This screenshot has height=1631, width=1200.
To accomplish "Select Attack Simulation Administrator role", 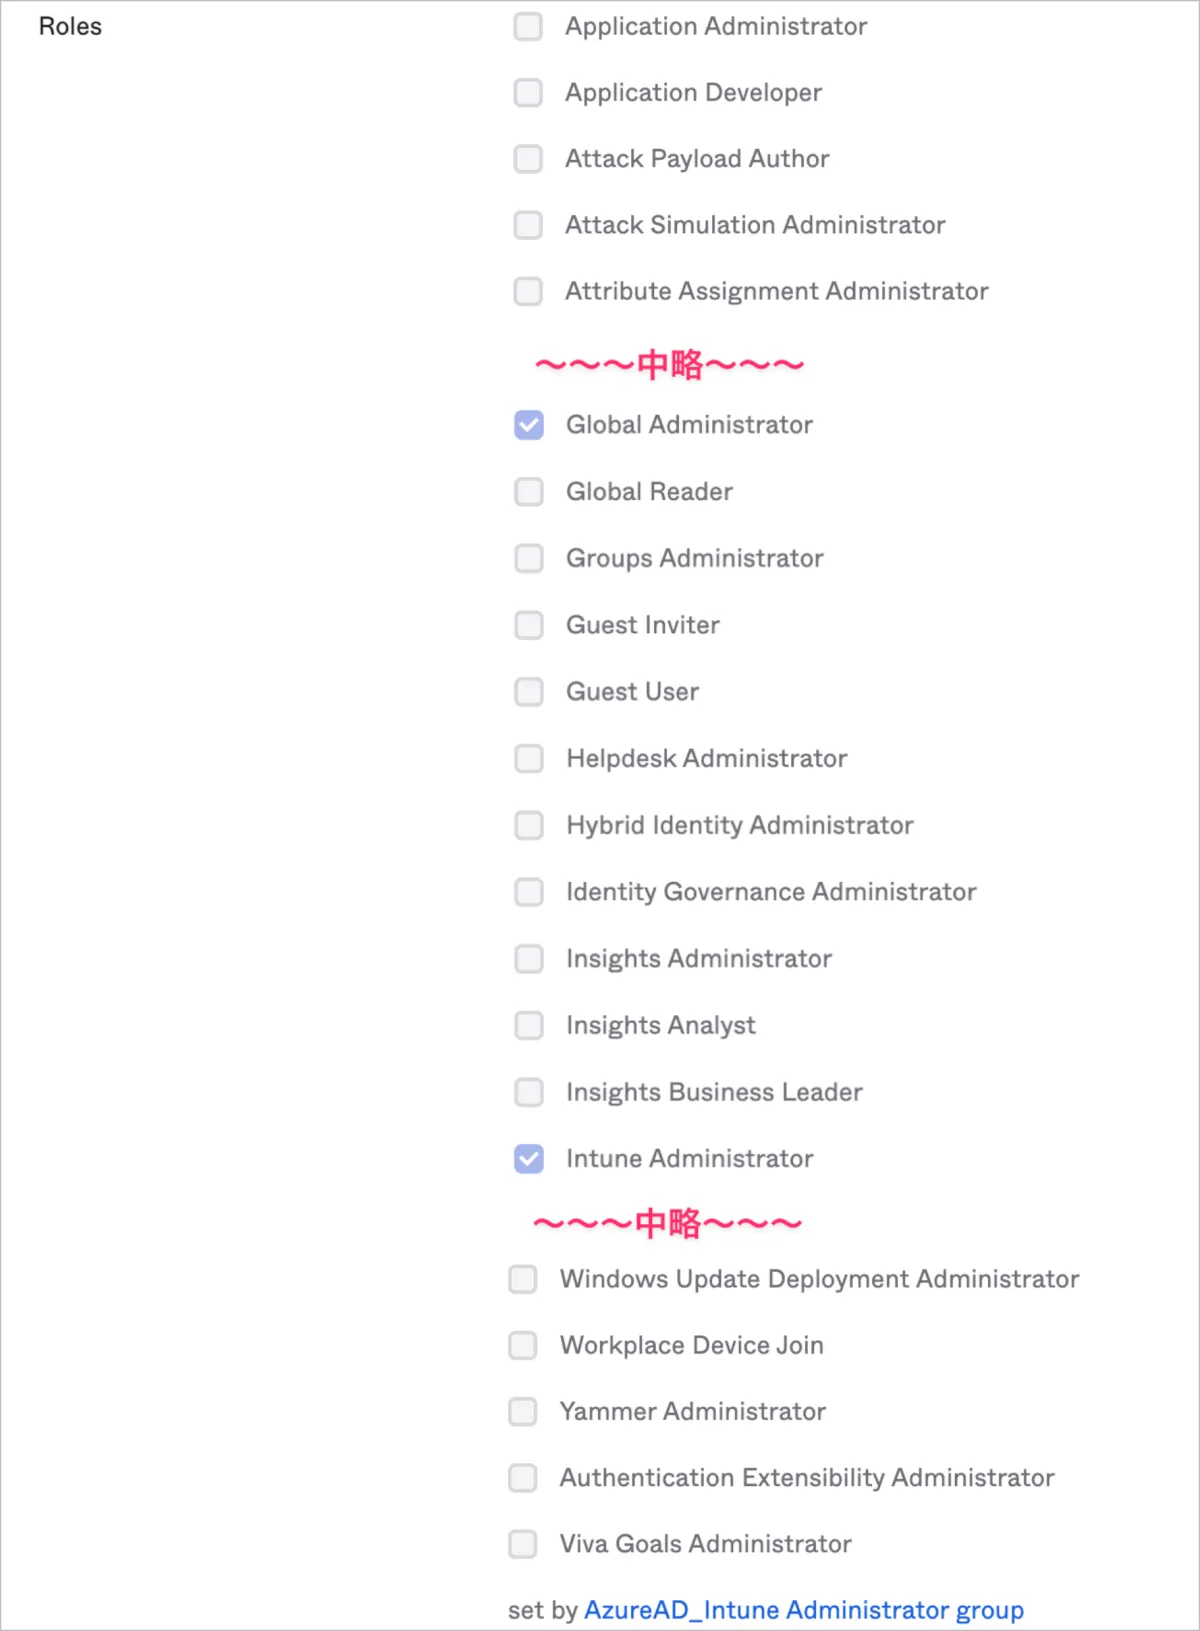I will coord(528,225).
